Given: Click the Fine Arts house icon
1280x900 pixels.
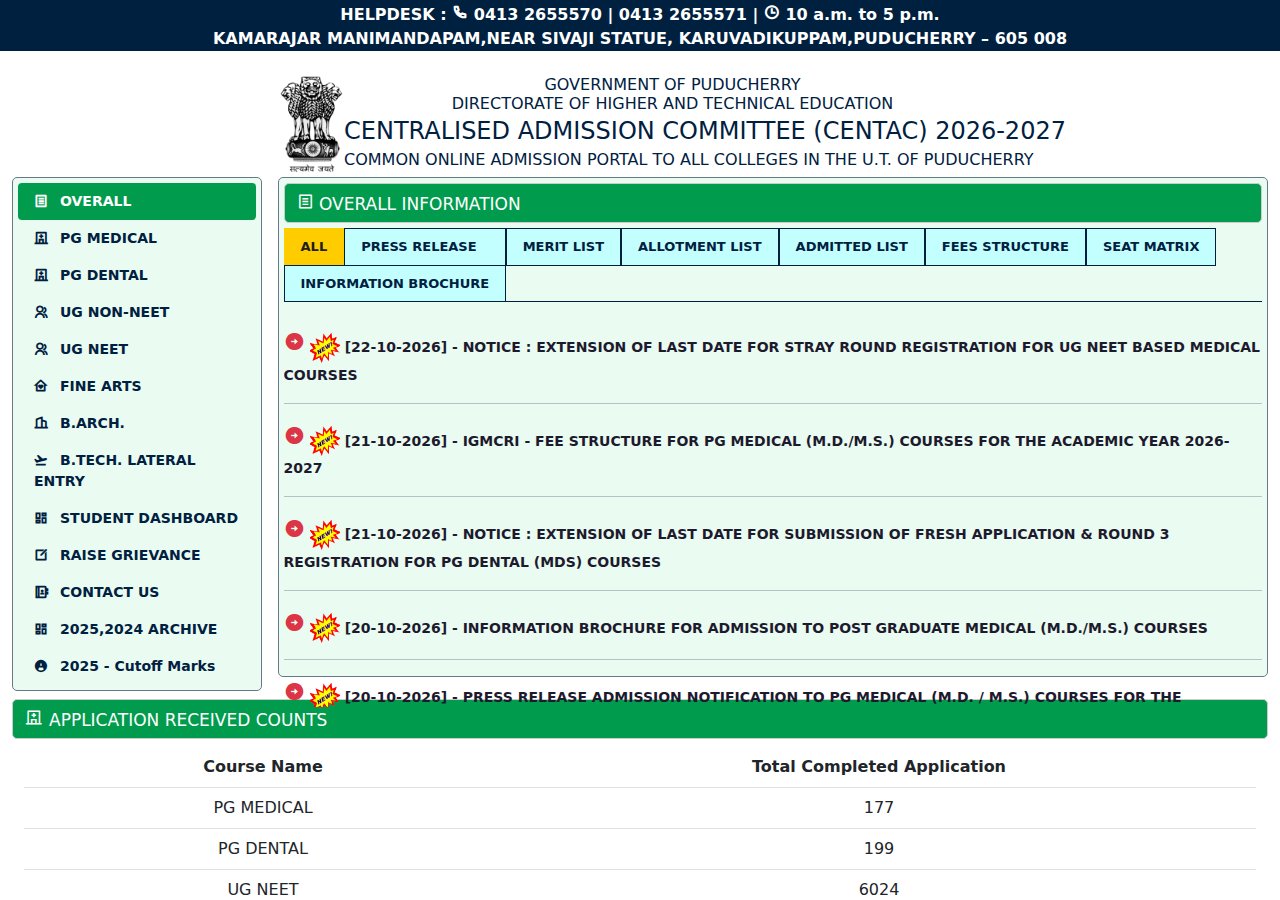Looking at the screenshot, I should pos(41,386).
